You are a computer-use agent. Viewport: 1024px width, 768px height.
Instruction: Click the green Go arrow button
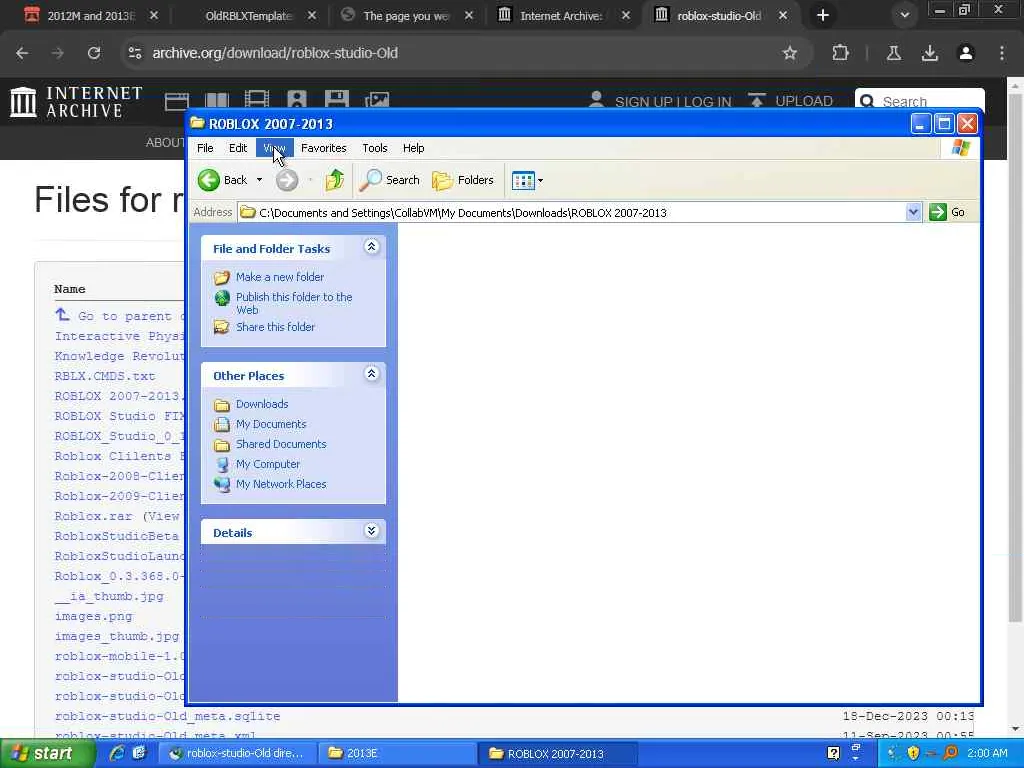[938, 212]
